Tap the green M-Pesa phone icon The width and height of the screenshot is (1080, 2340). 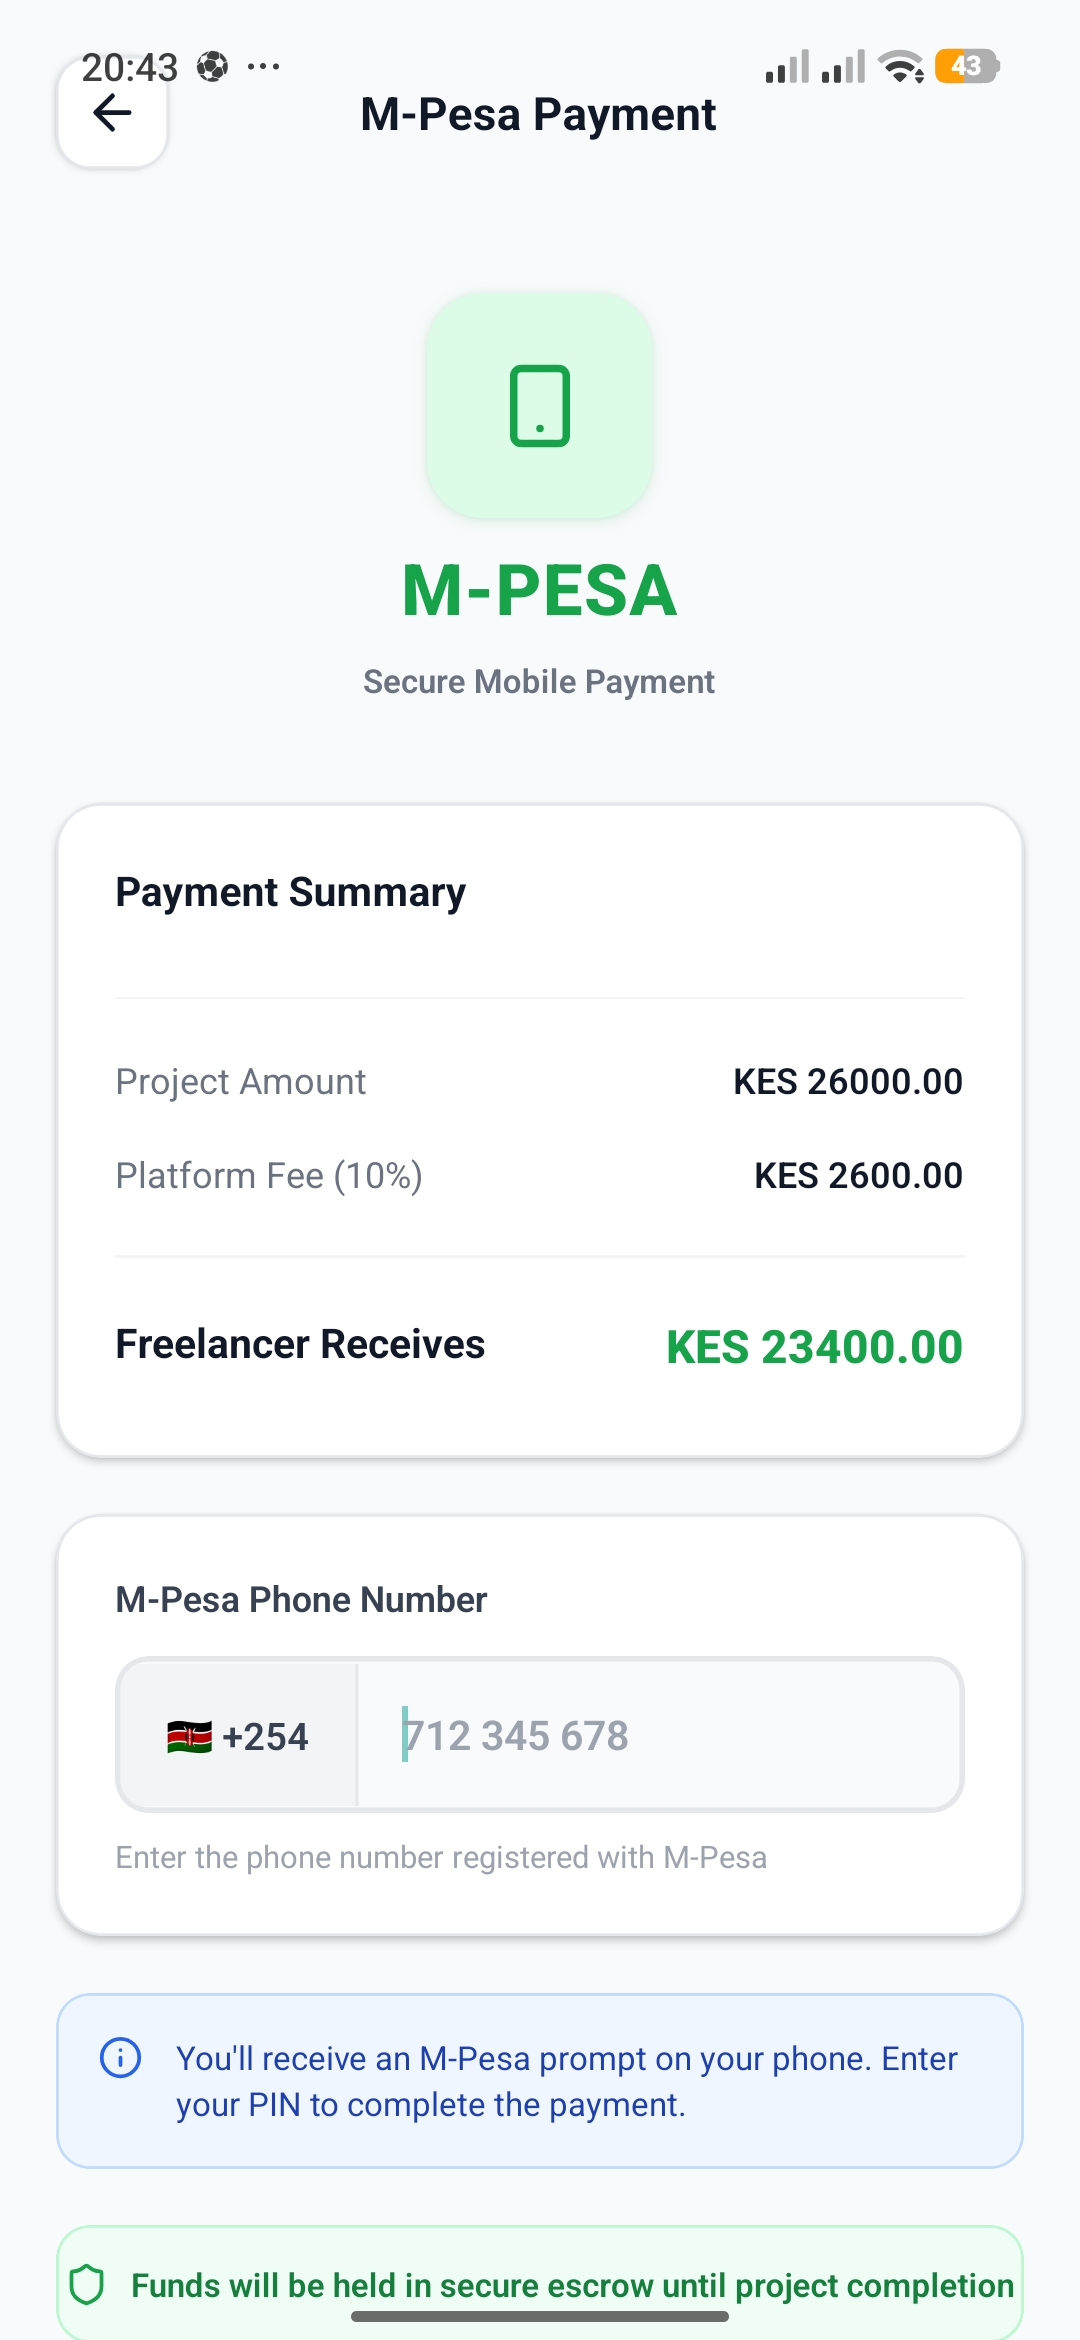(539, 405)
